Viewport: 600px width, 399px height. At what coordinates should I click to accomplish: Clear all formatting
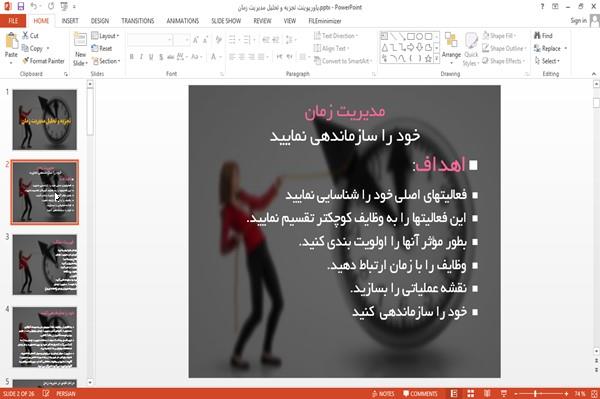pos(218,39)
